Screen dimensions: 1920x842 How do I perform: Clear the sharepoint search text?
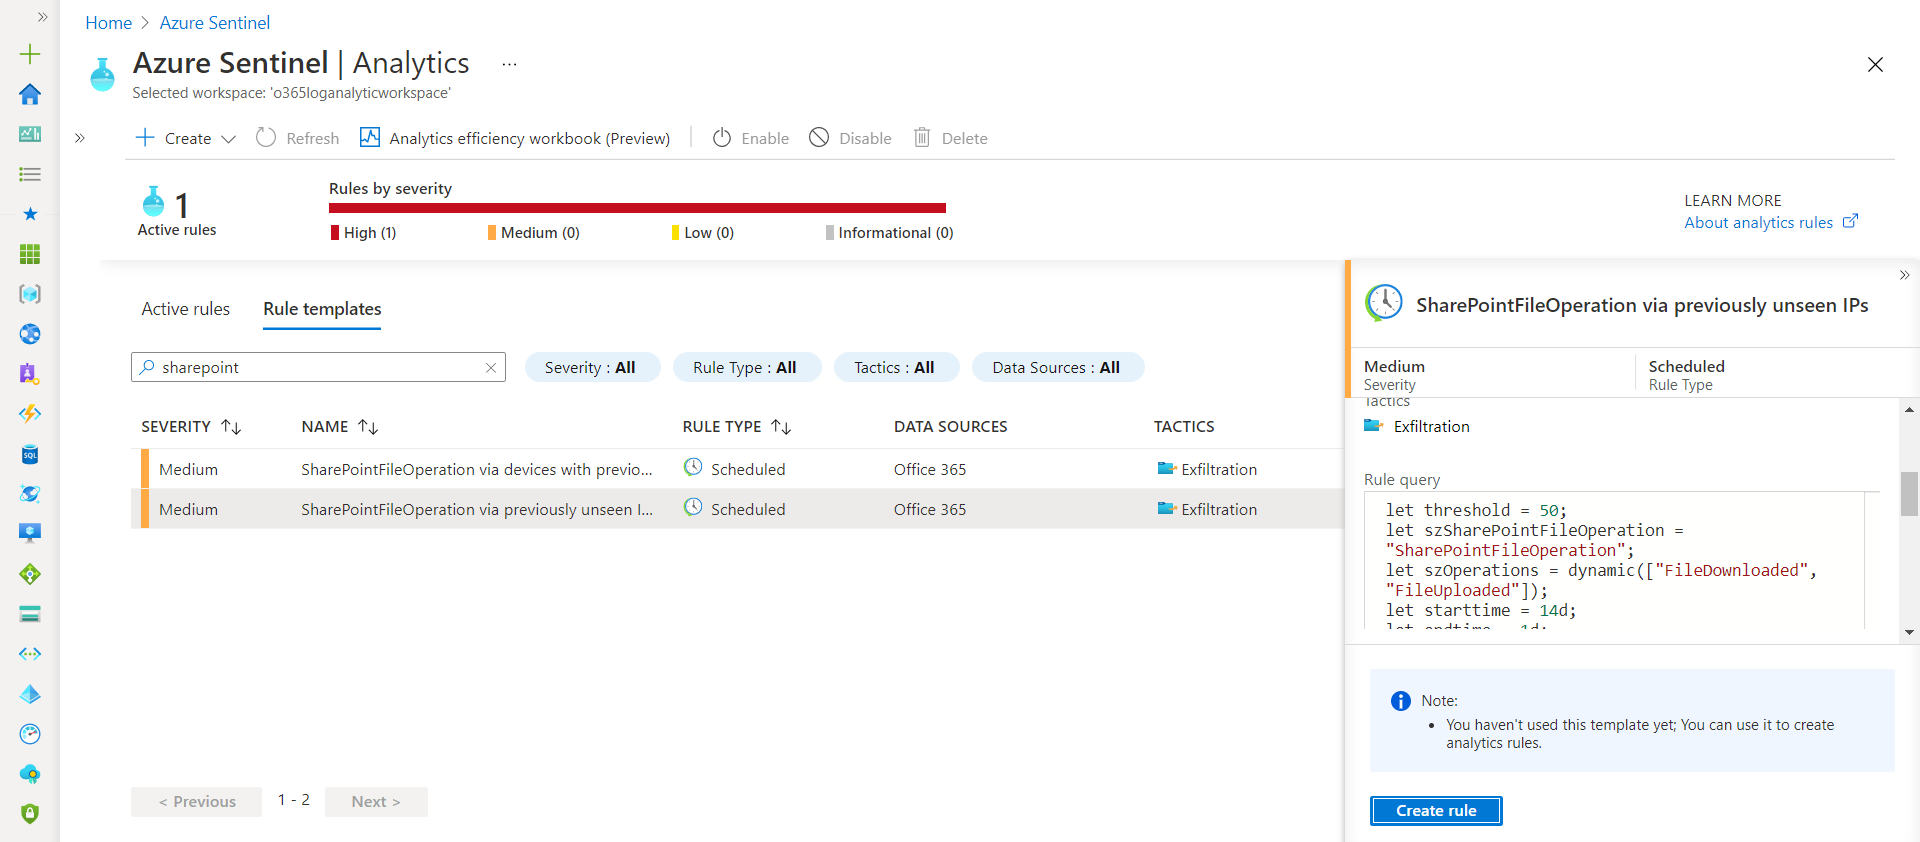[x=491, y=368]
